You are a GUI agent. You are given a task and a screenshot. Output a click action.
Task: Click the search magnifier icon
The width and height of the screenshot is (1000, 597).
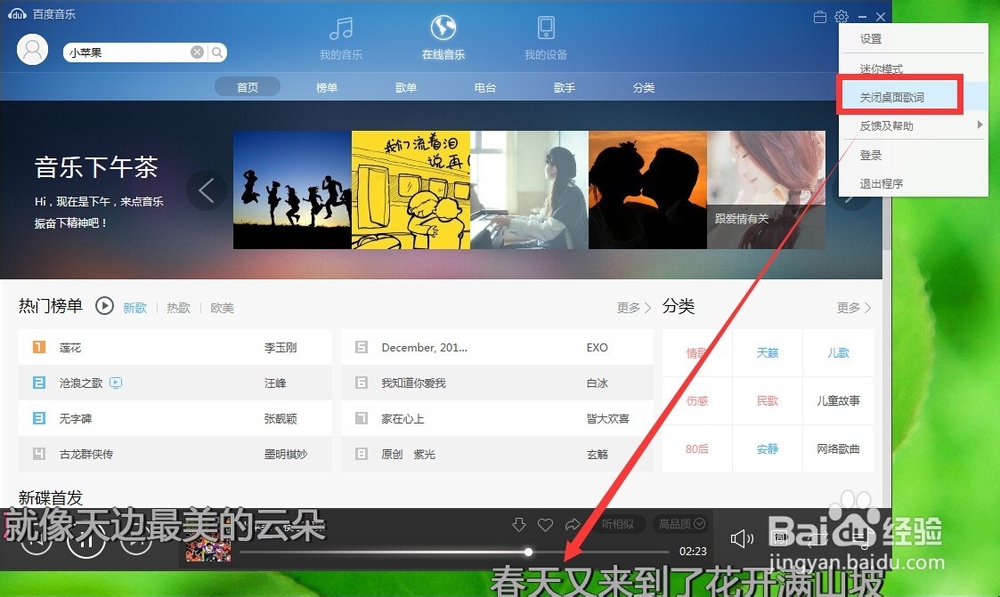[217, 52]
